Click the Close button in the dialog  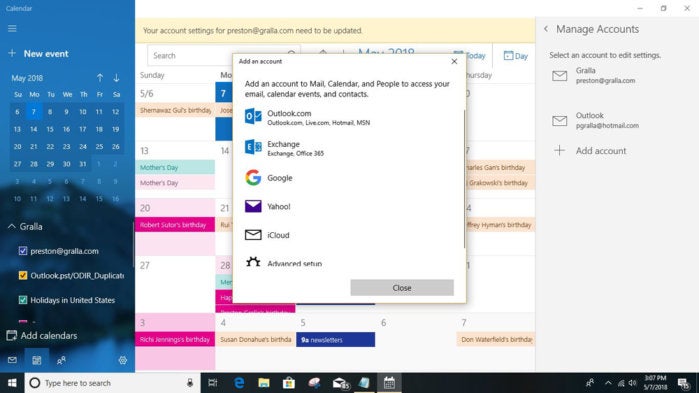[402, 288]
